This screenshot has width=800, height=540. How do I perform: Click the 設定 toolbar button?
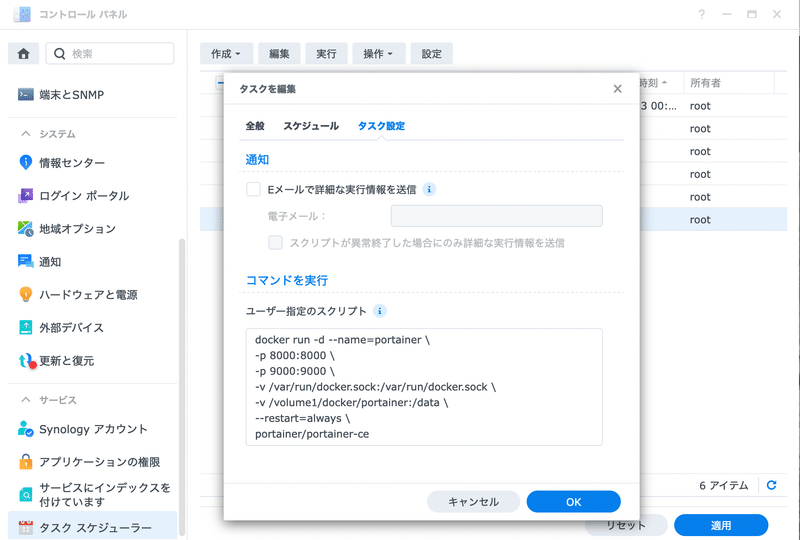(x=431, y=54)
